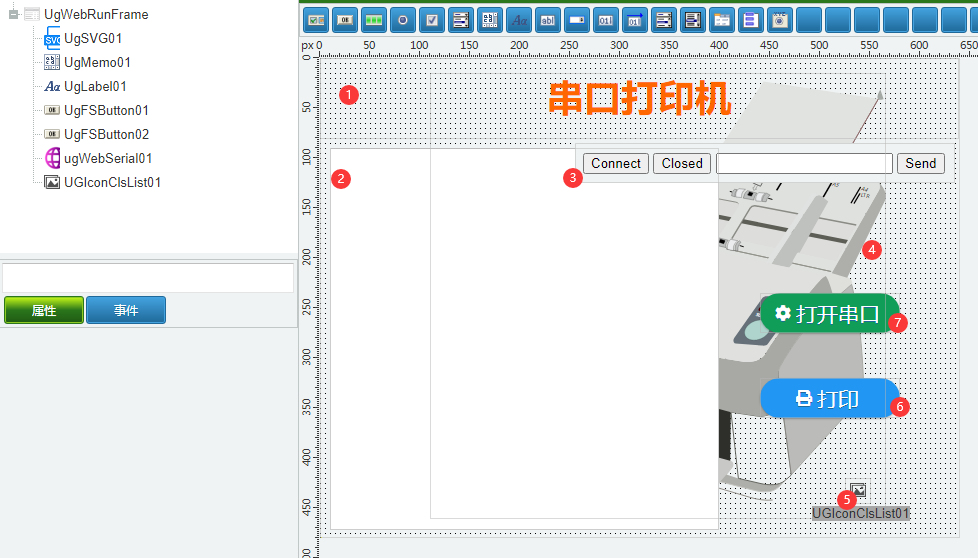Choose the stacked panels component tool
978x558 pixels.
[x=751, y=21]
